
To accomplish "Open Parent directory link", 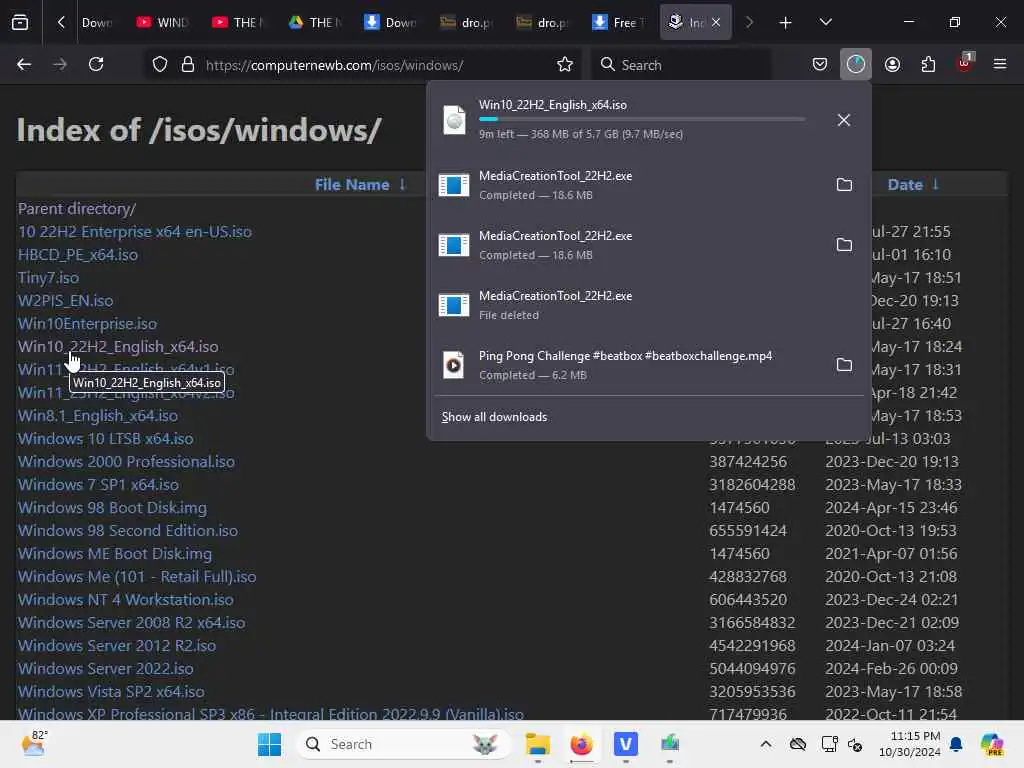I will 77,208.
